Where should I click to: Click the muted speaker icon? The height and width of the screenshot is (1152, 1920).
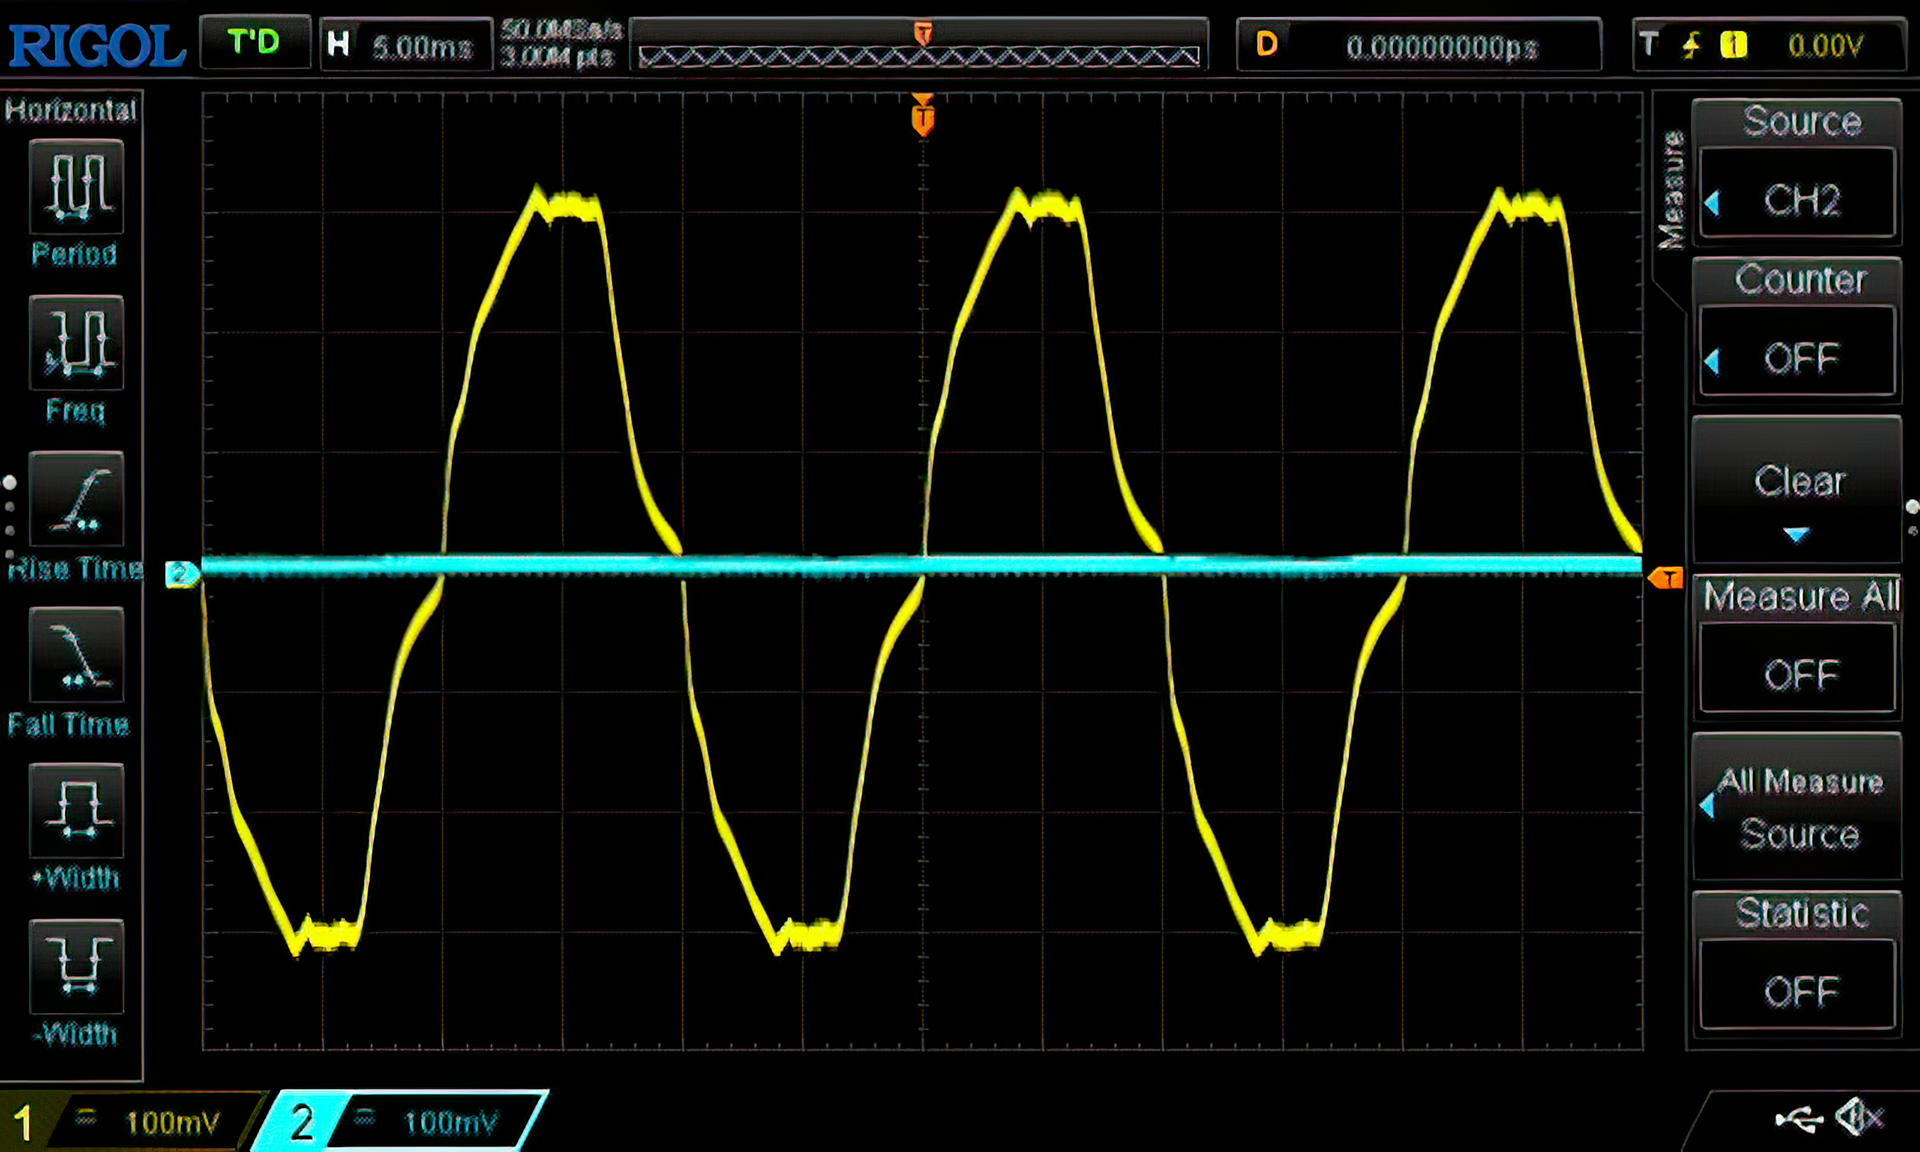click(x=1860, y=1117)
